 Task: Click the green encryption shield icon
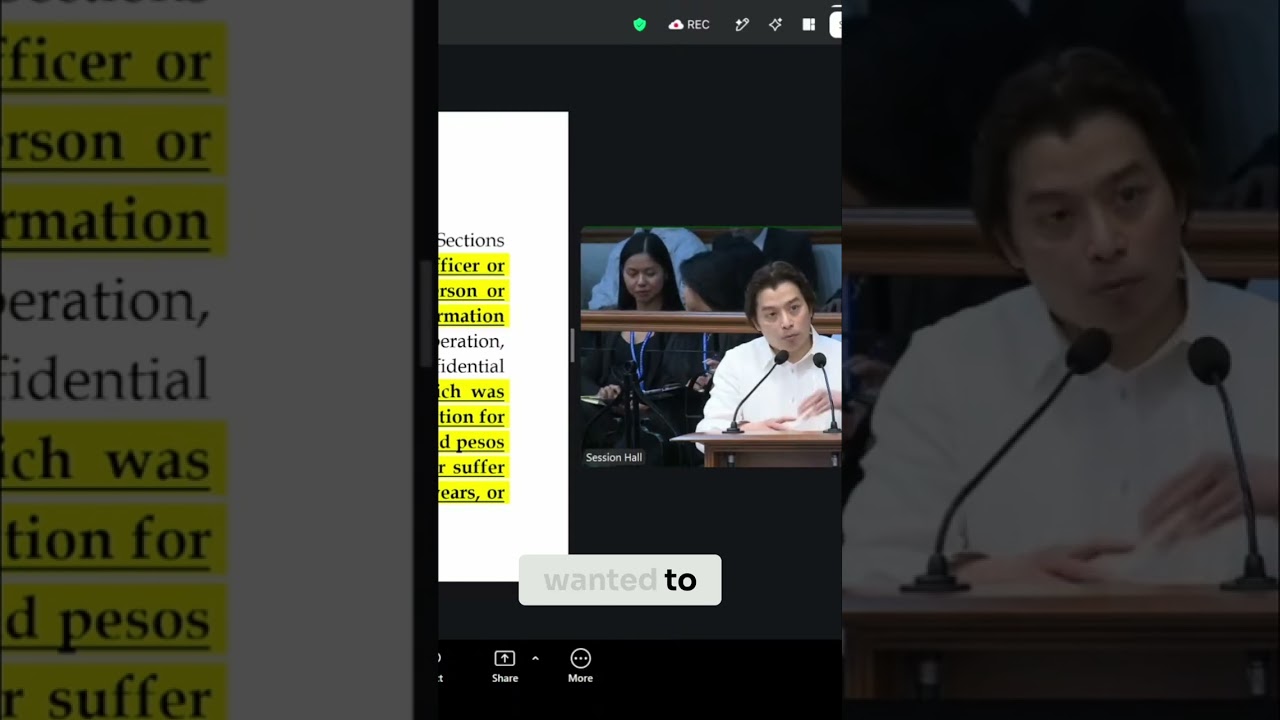[640, 25]
